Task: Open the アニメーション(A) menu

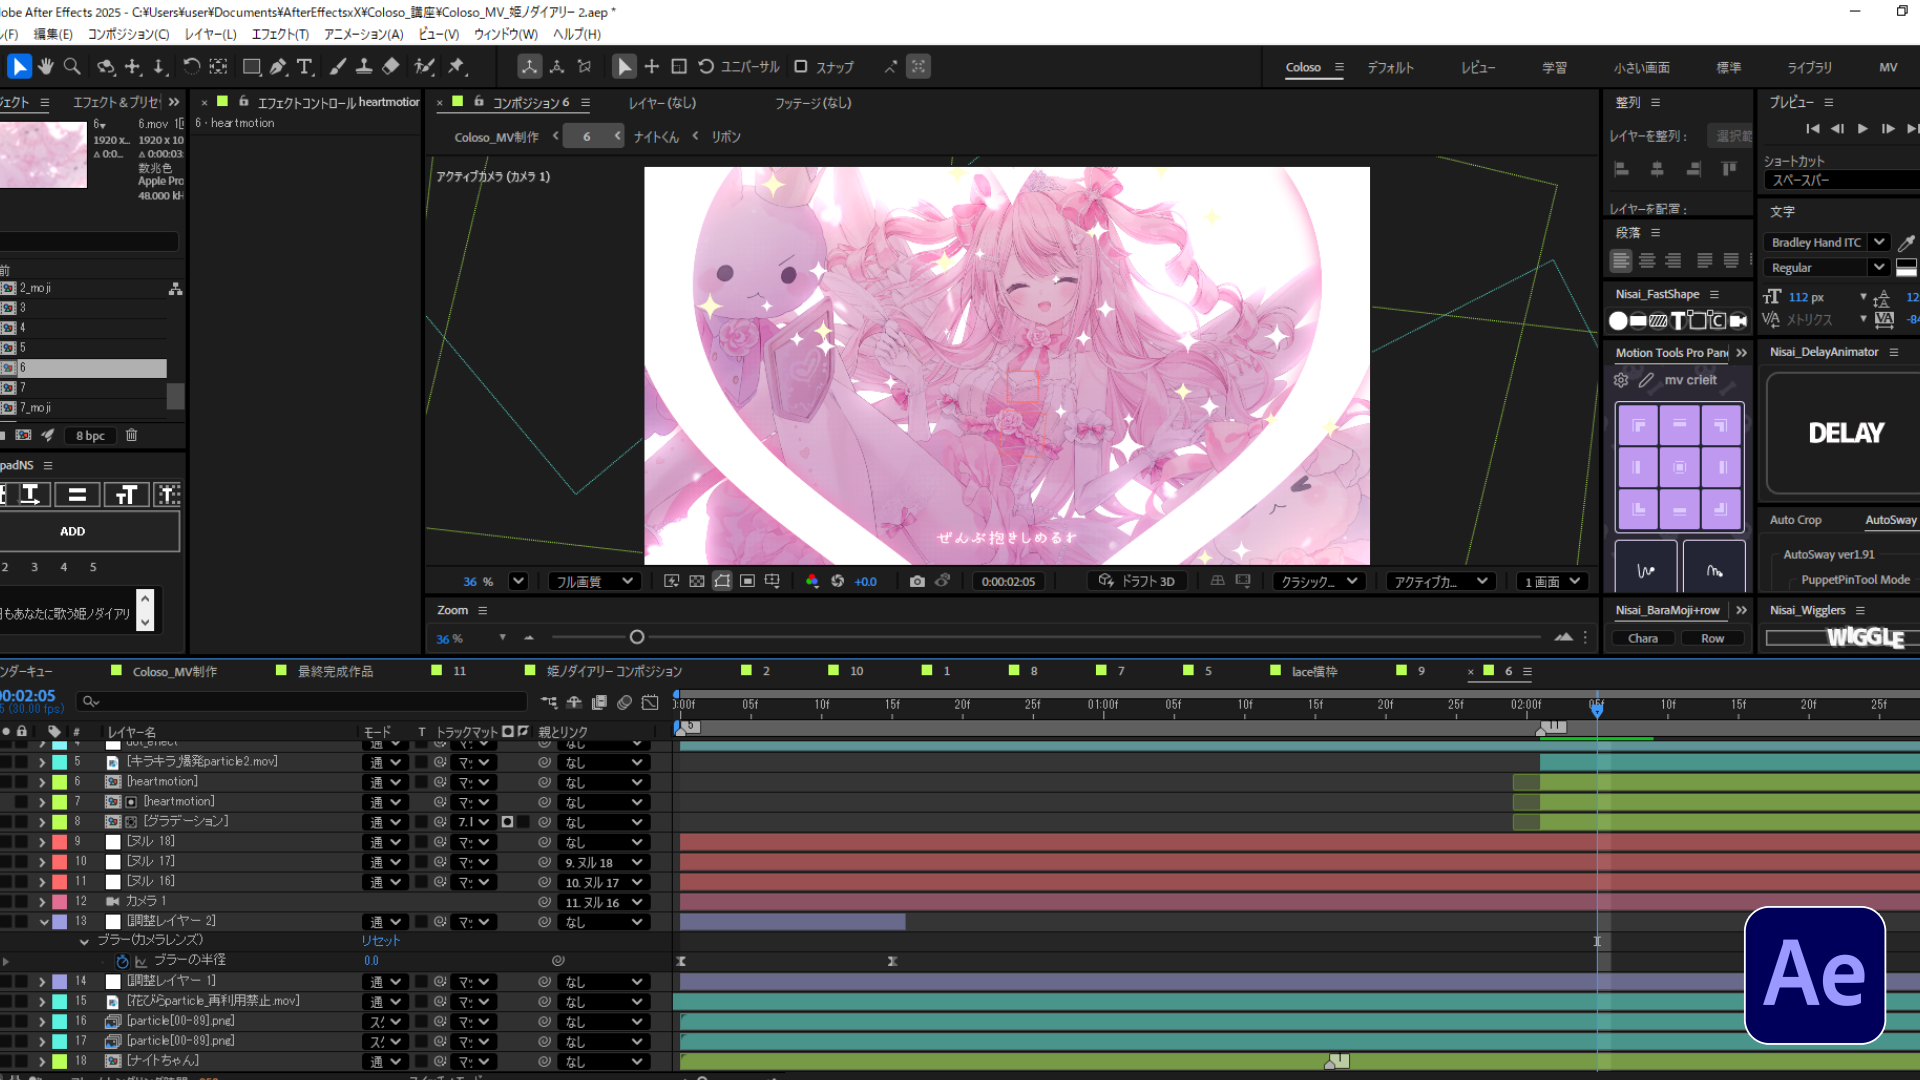Action: point(363,34)
